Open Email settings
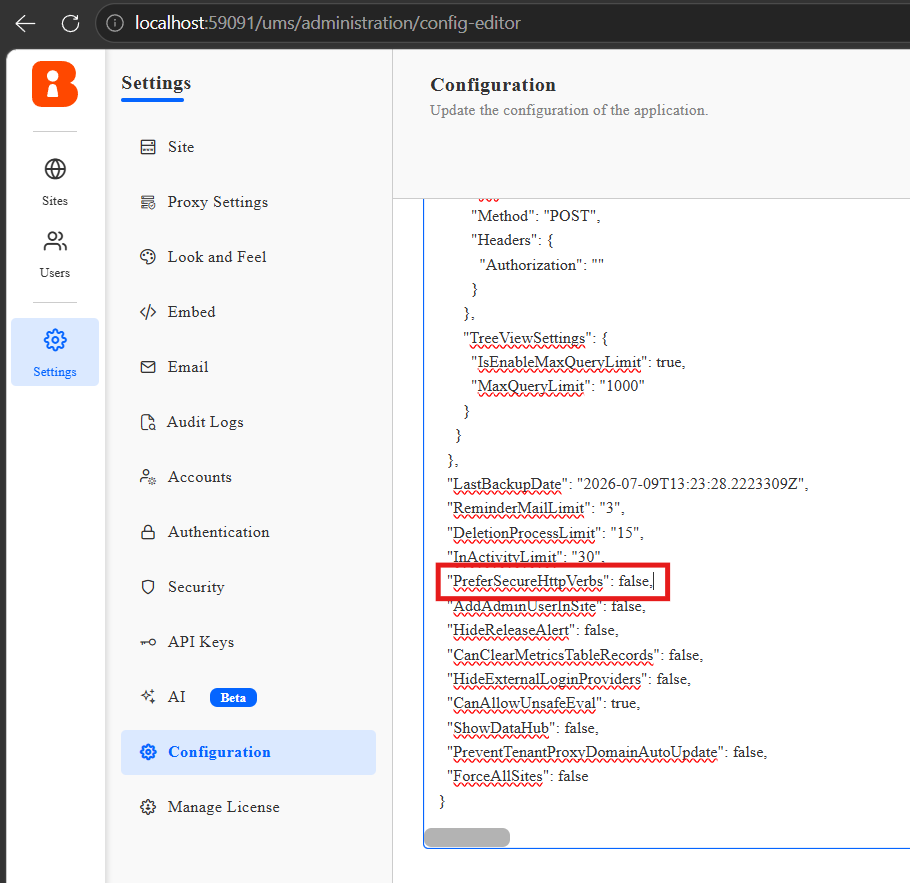Screen dimensions: 910x883 click(188, 367)
